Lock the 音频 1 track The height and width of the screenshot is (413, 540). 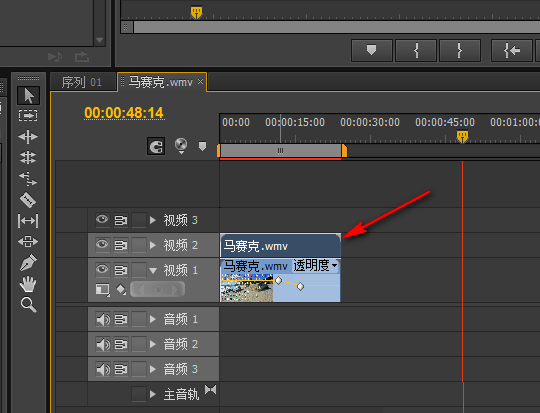(x=139, y=320)
